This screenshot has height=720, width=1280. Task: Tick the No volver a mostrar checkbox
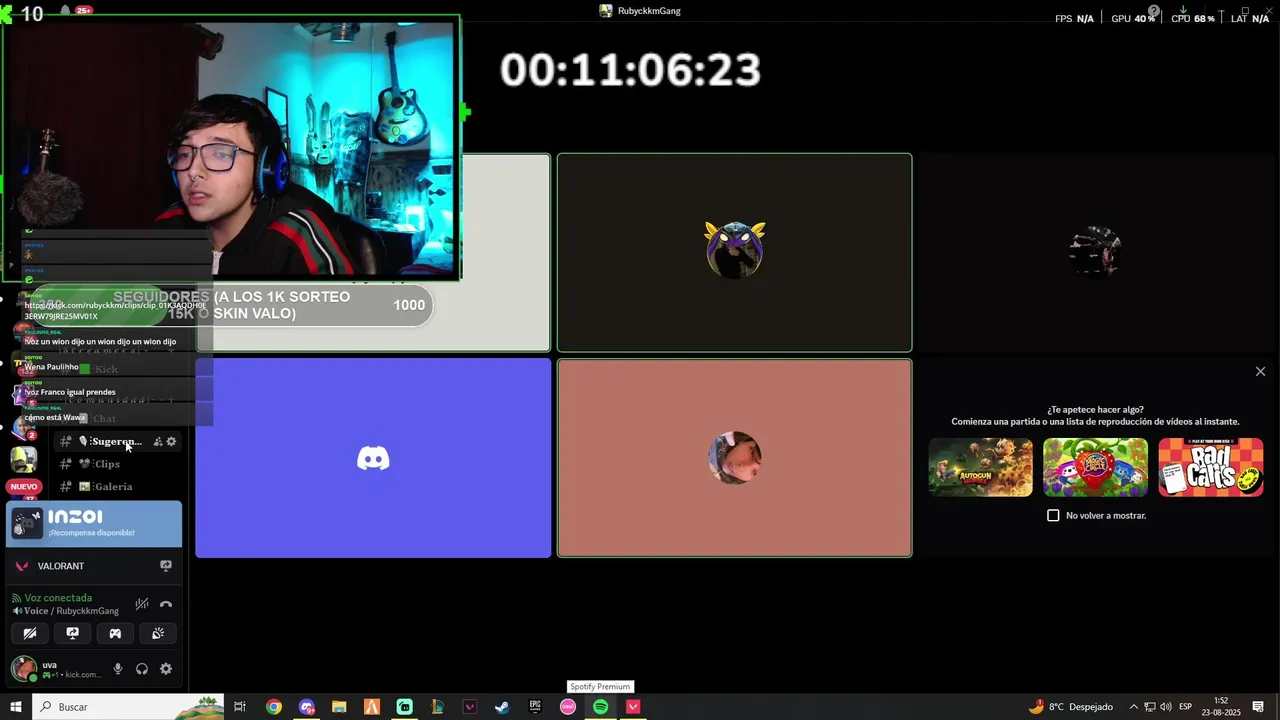tap(1053, 515)
